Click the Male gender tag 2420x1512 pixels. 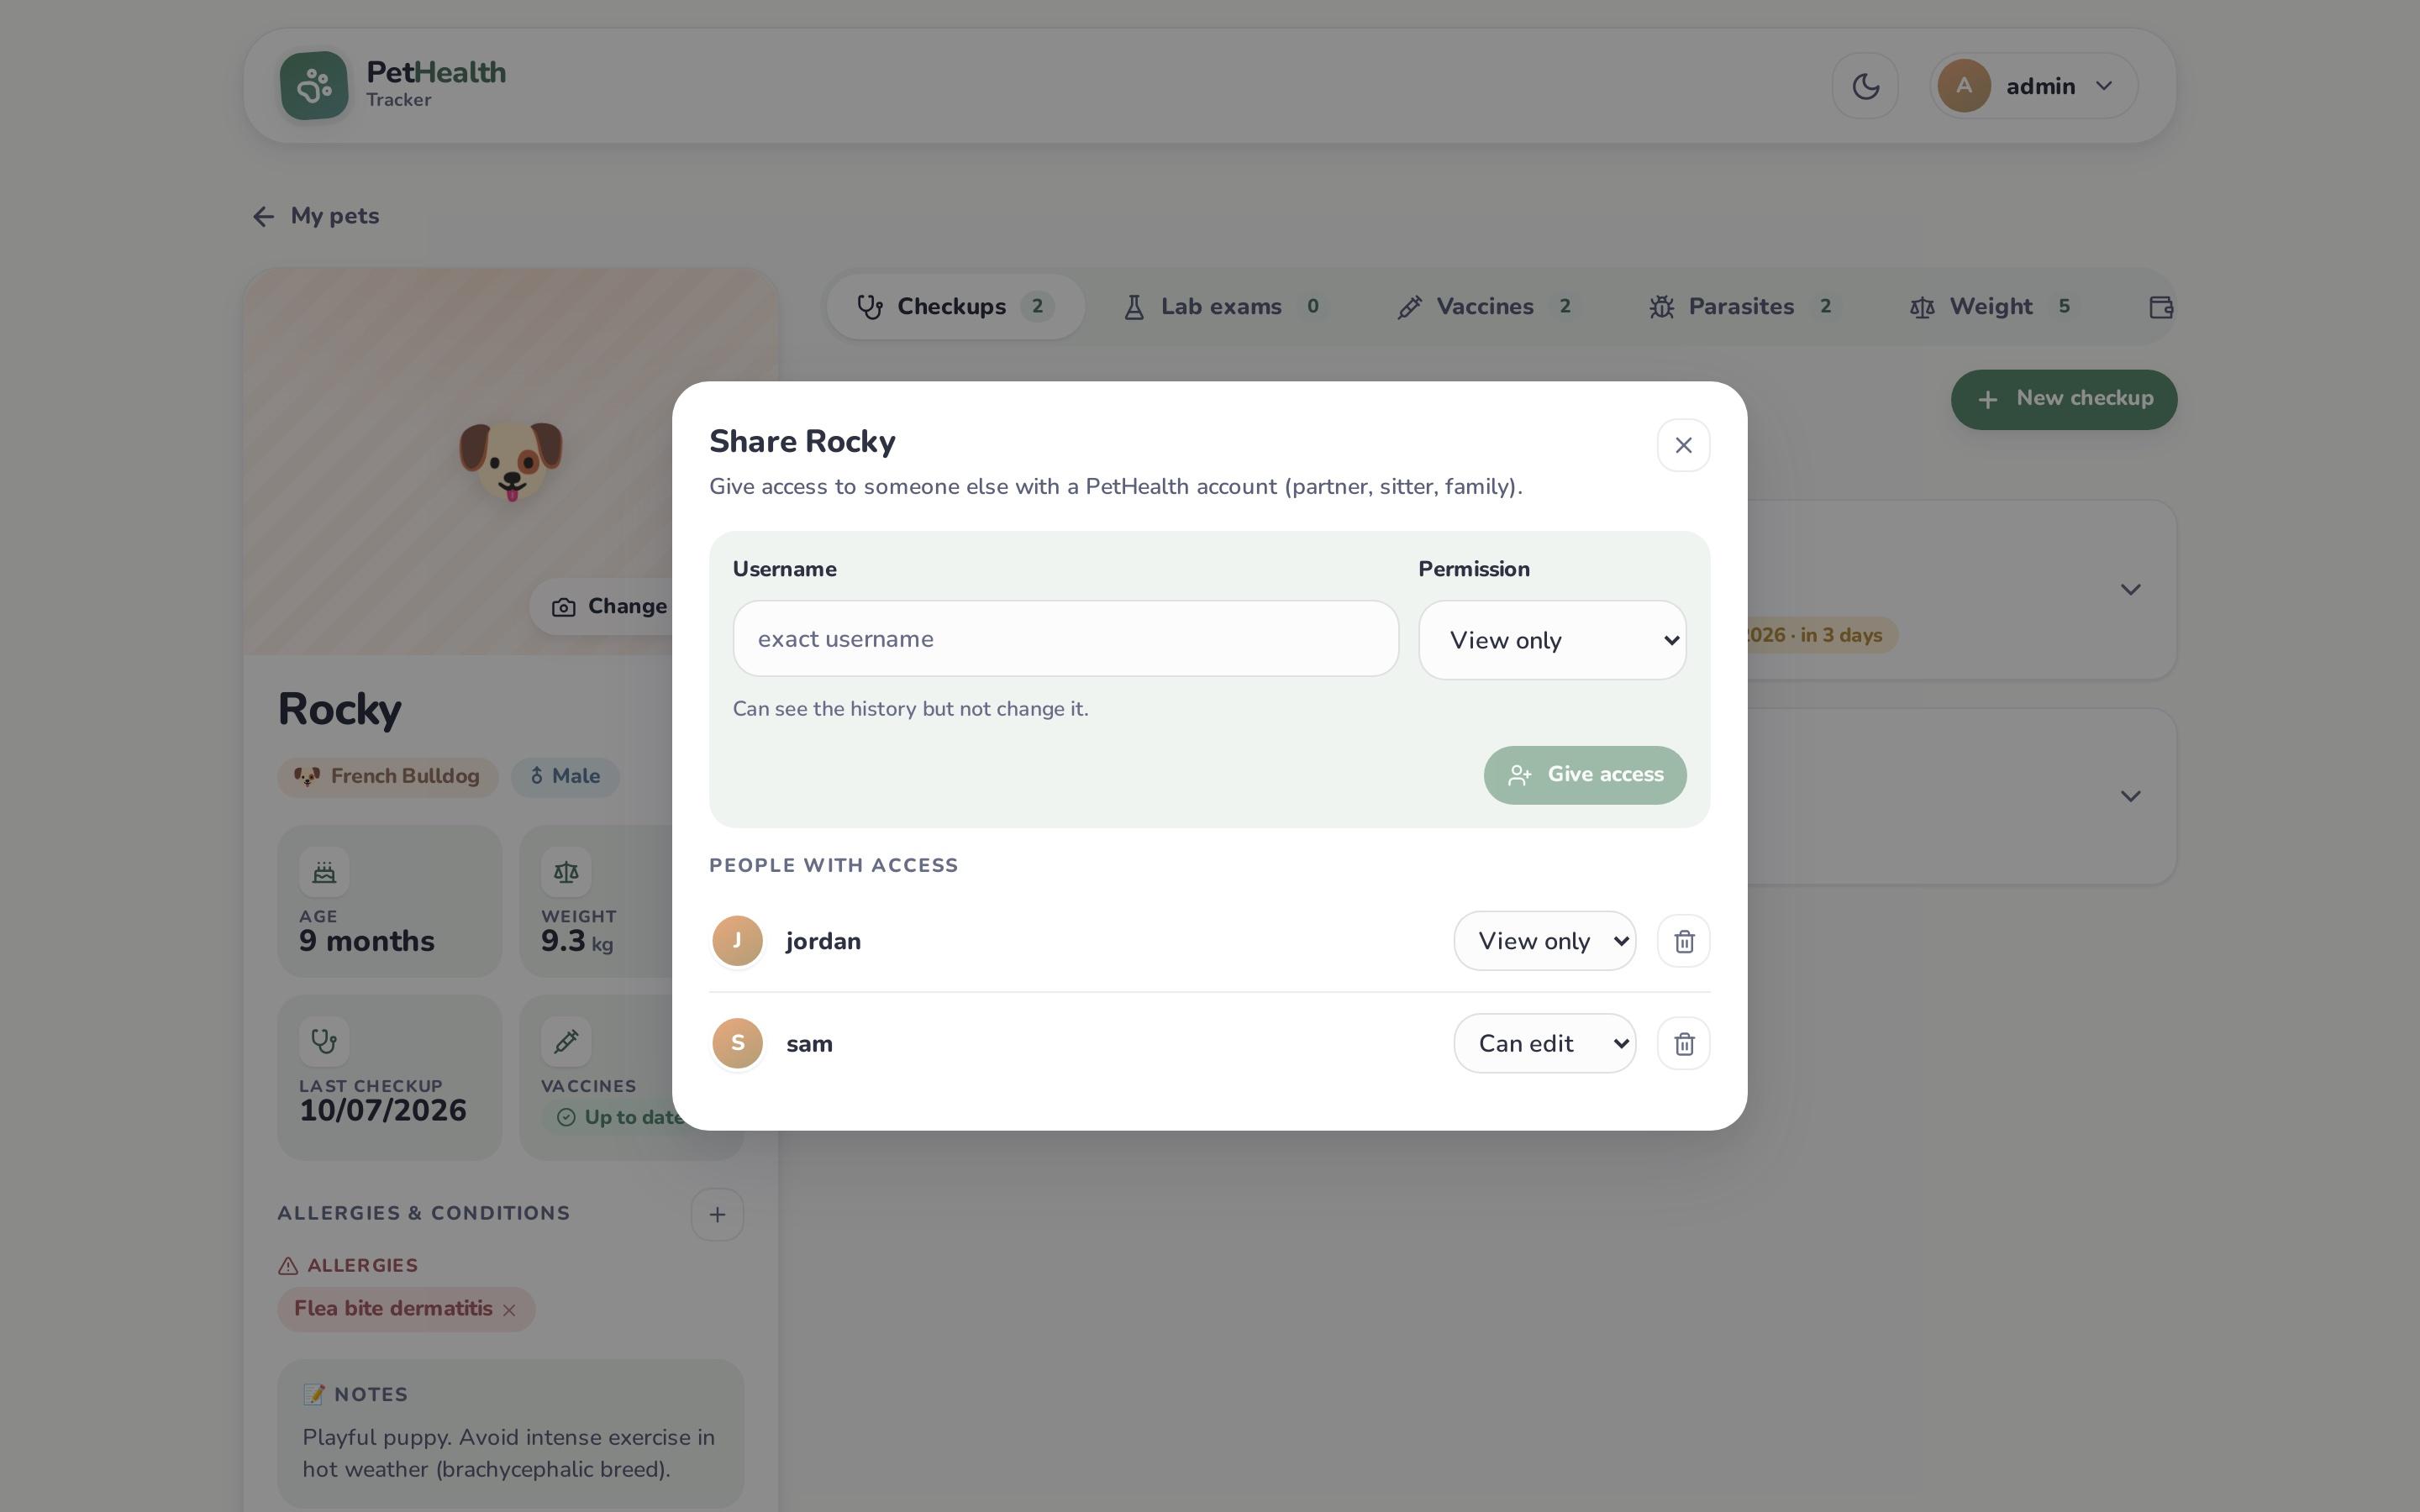pyautogui.click(x=565, y=777)
